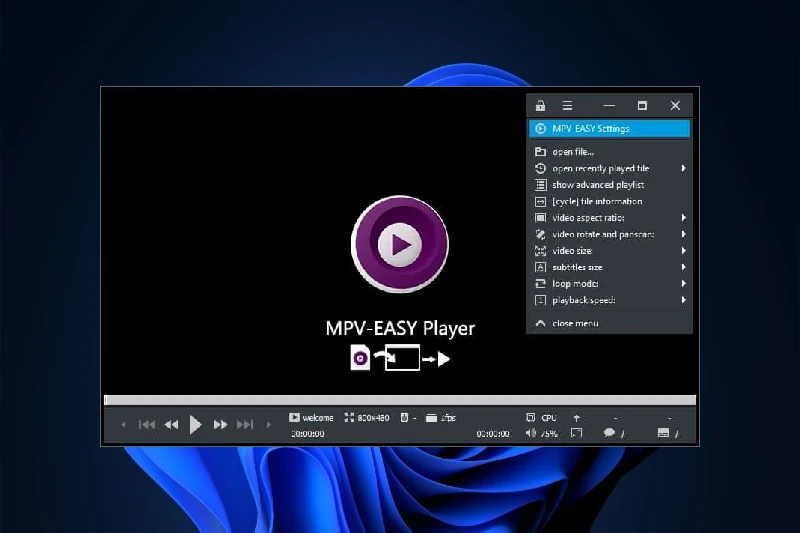Image resolution: width=800 pixels, height=533 pixels.
Task: Click the history clock icon for recent files
Action: point(540,168)
